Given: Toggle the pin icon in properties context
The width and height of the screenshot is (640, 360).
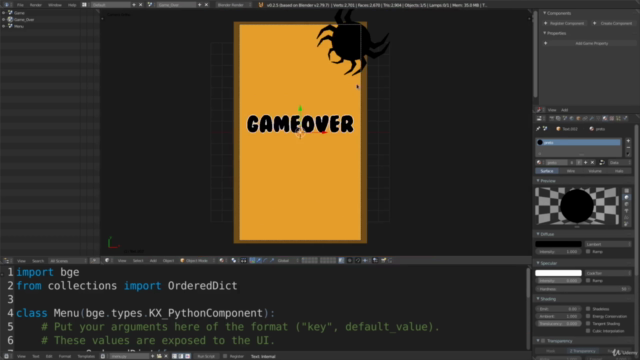Looking at the screenshot, I should [x=538, y=129].
